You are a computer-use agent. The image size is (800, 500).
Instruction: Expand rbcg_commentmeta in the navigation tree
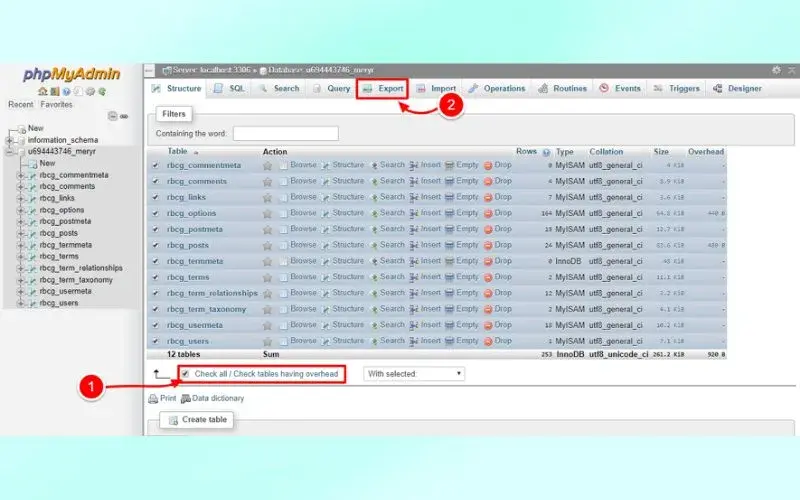pos(21,175)
